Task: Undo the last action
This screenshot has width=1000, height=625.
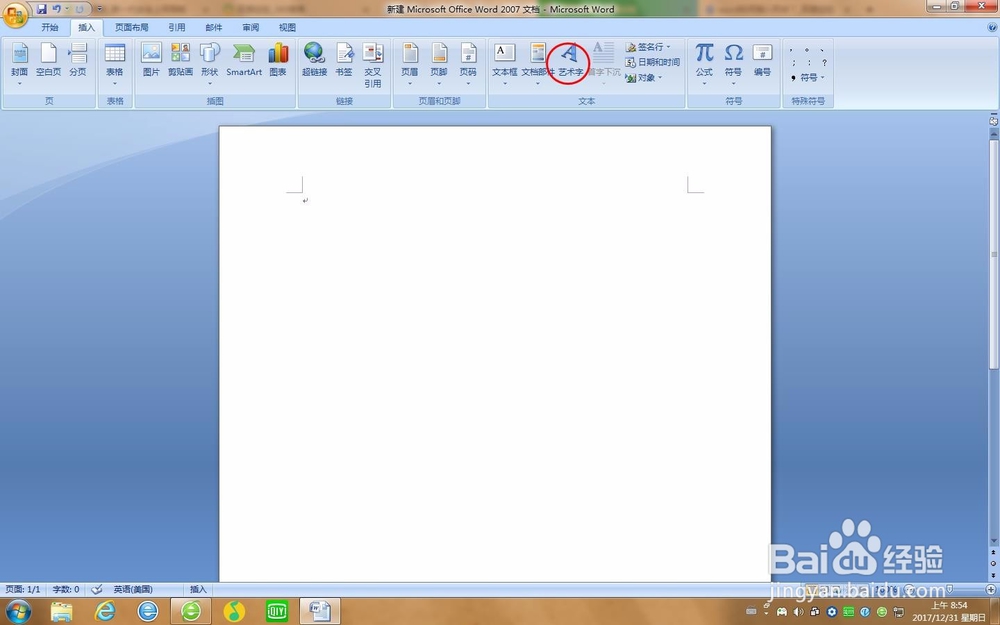Action: 57,9
